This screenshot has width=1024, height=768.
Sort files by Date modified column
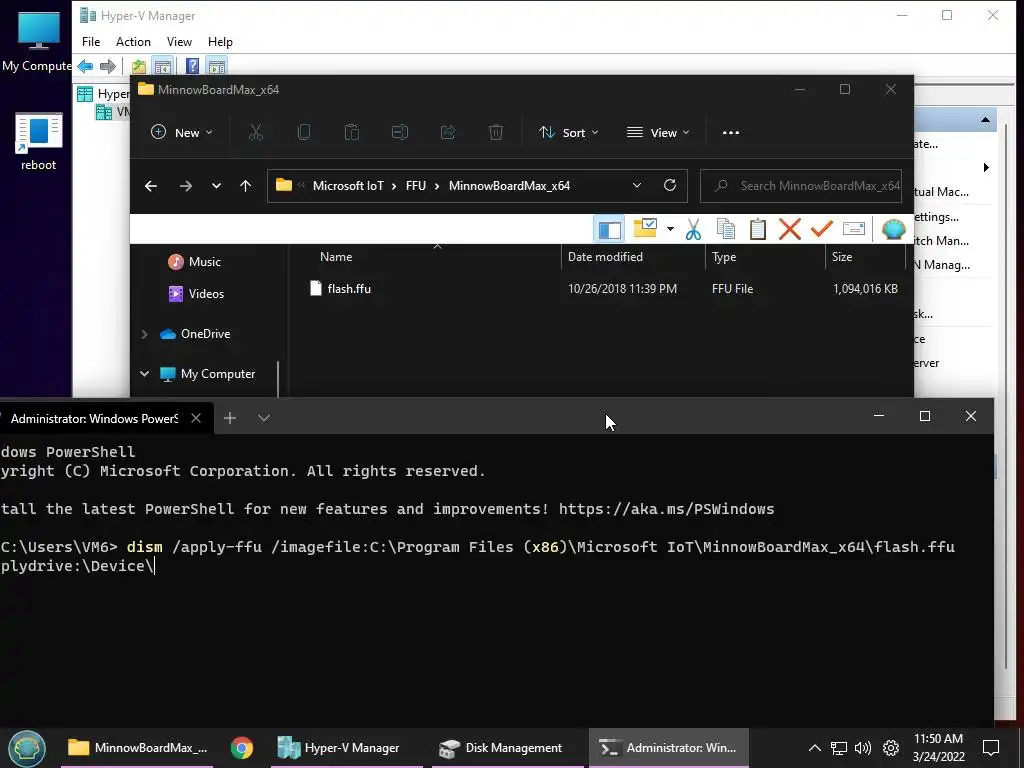pos(605,257)
